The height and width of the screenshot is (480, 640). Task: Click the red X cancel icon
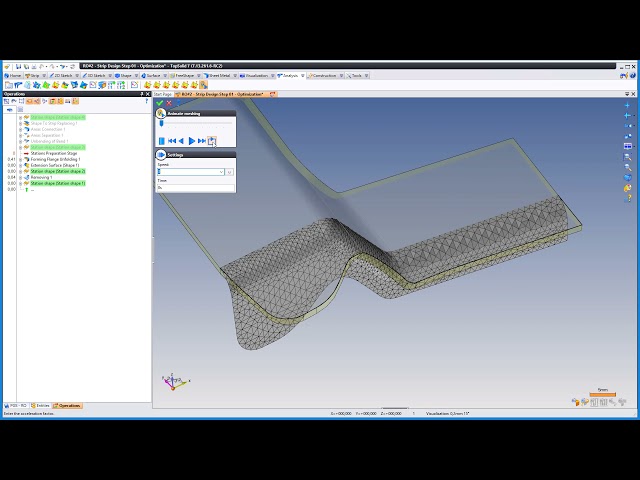click(169, 103)
